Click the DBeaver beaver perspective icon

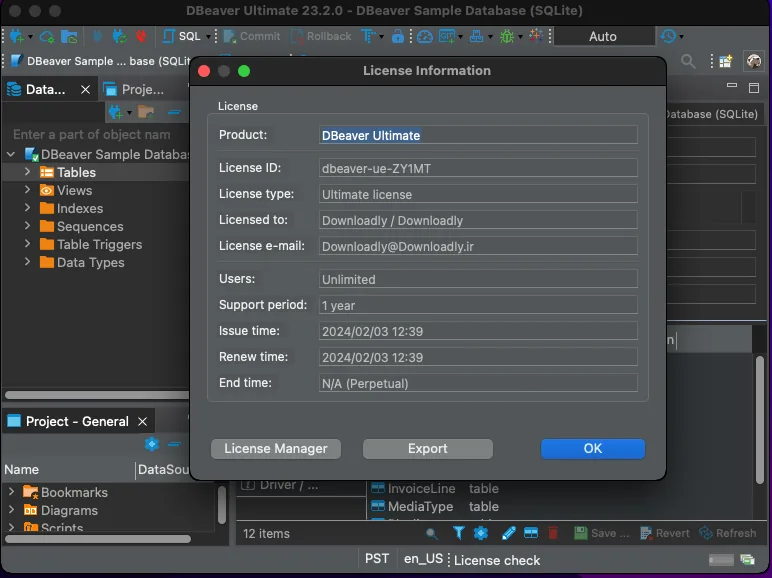754,61
